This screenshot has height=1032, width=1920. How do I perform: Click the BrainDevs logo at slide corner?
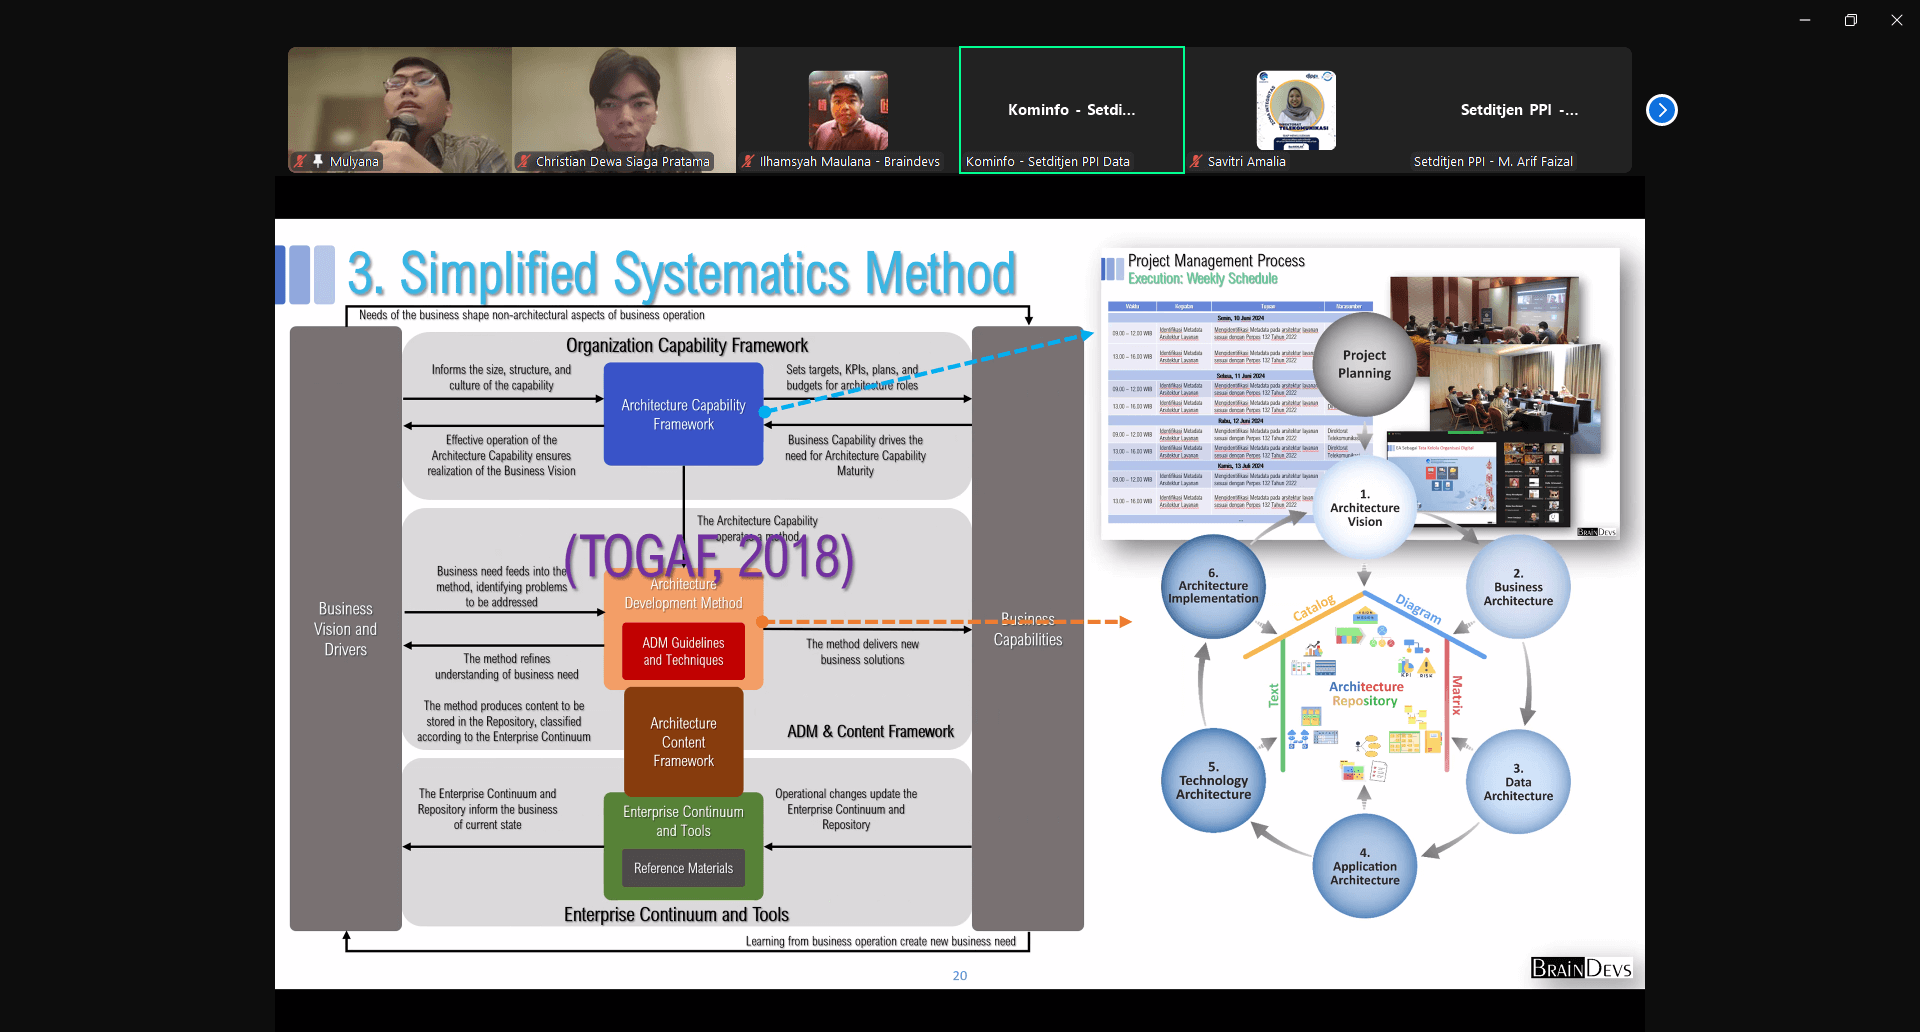click(x=1581, y=968)
